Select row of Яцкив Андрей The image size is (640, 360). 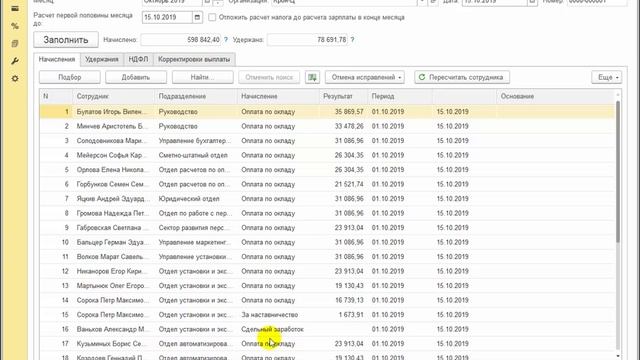point(327,199)
